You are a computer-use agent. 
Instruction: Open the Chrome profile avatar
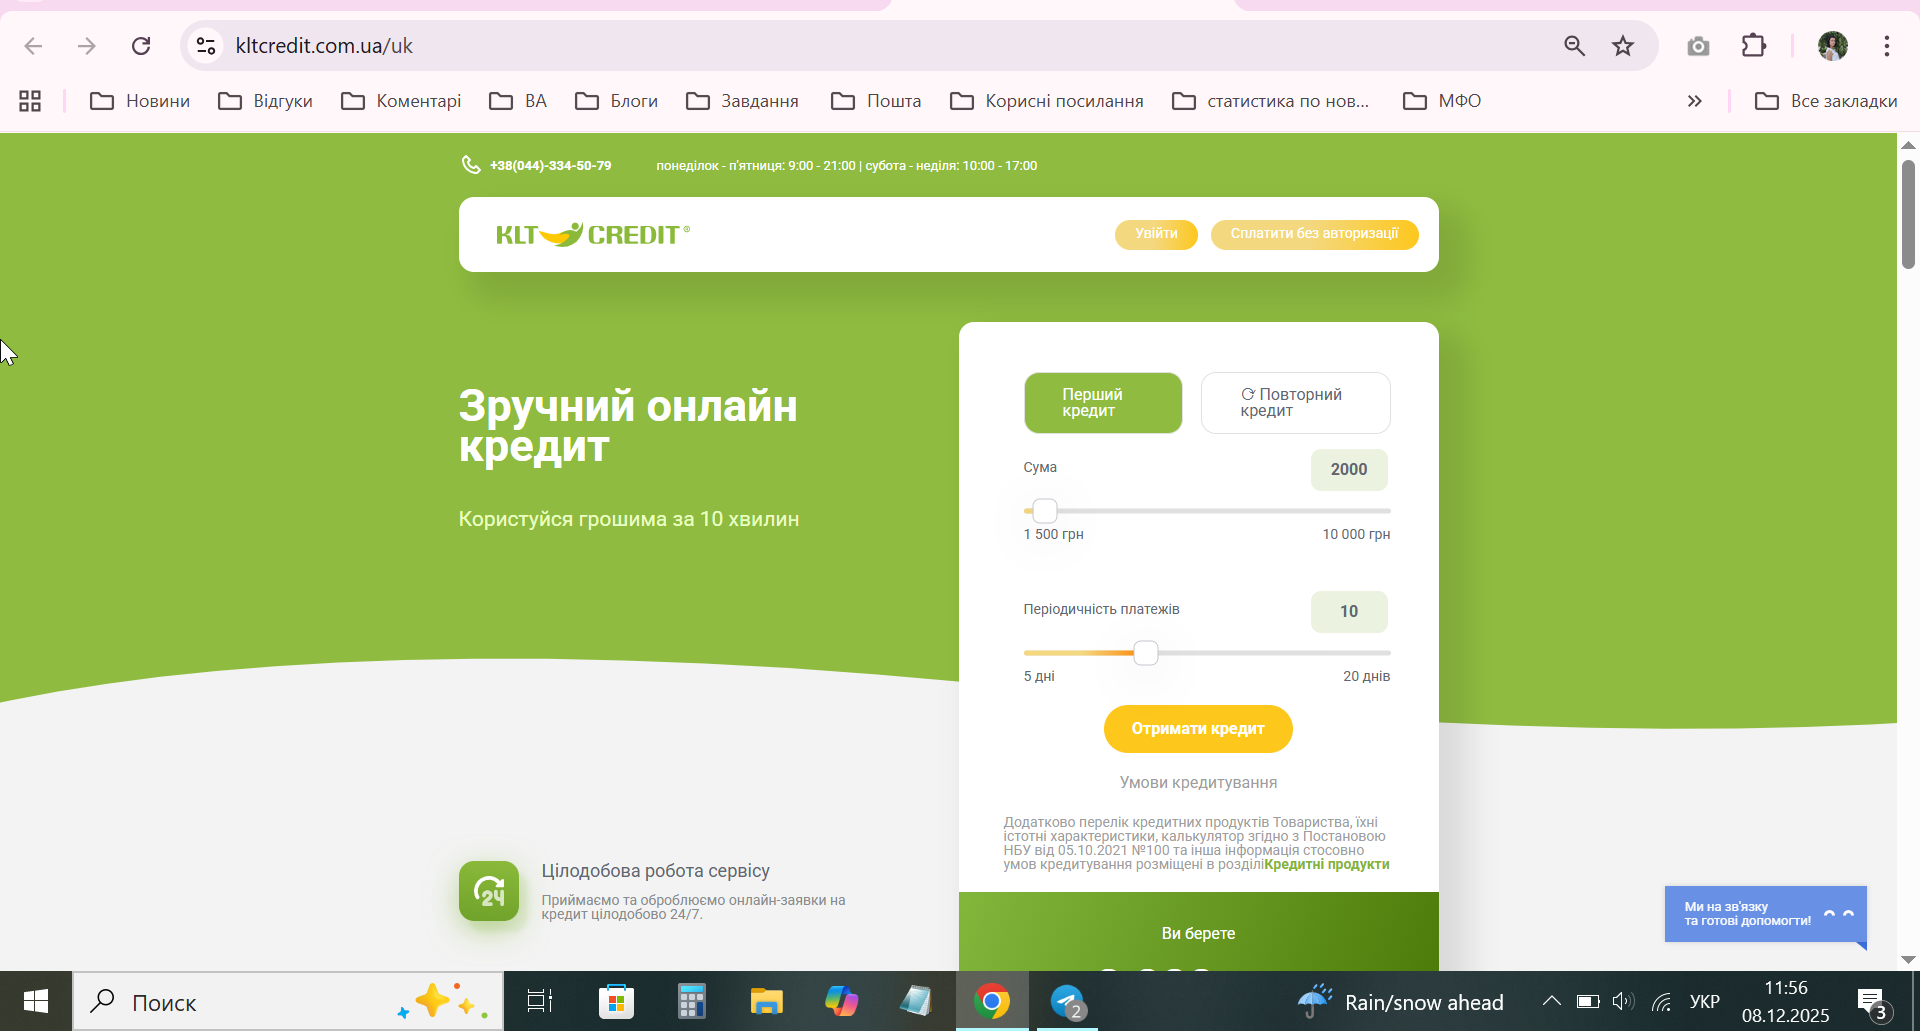[1833, 46]
